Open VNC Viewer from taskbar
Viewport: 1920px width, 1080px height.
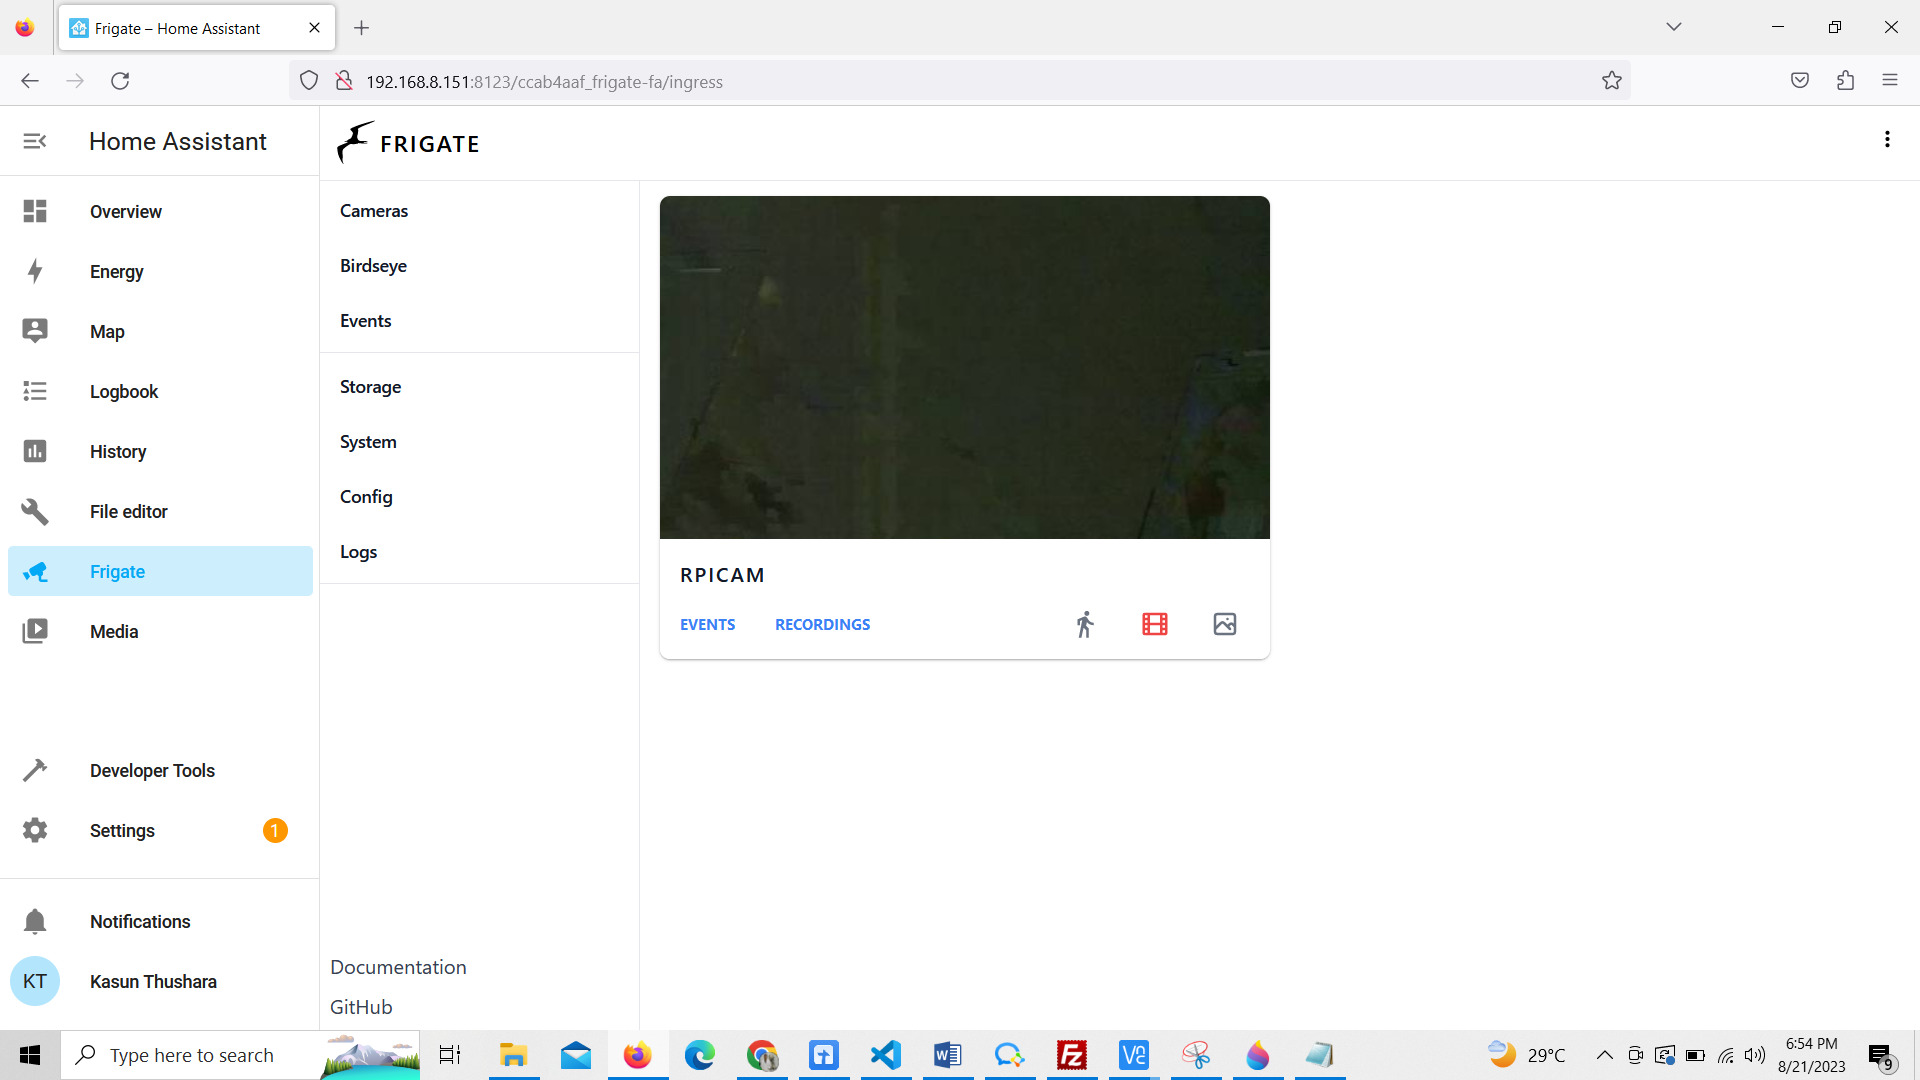(x=1134, y=1055)
